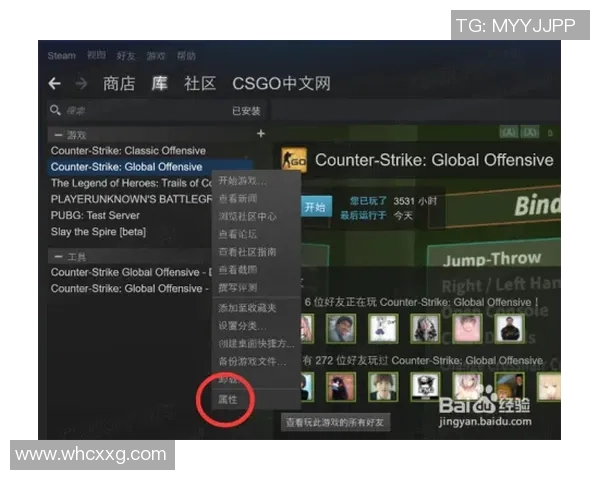Viewport: 600px width, 480px height.
Task: Click the Jump-Throw banner text
Action: tap(492, 259)
